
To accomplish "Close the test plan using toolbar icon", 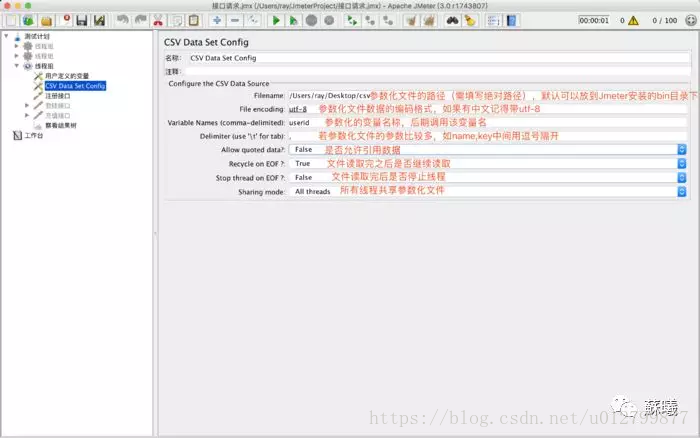I will pos(65,21).
